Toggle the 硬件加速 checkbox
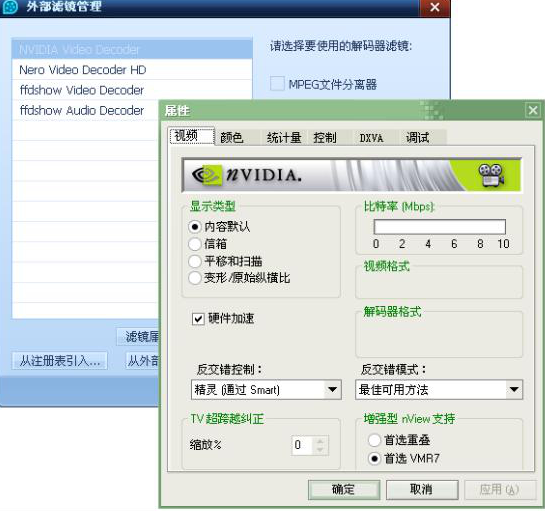Viewport: 545px width, 511px height. point(198,318)
